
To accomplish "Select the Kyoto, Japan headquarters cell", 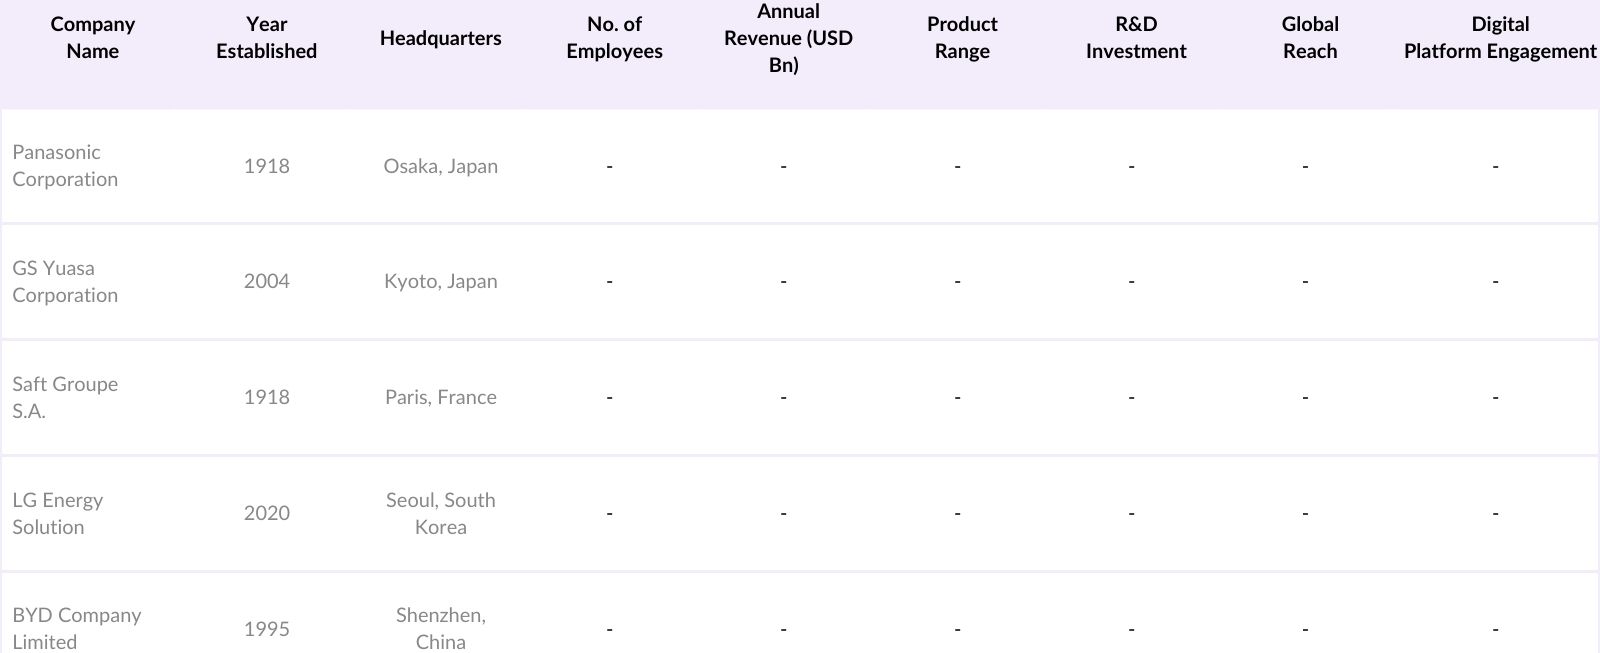I will (440, 282).
